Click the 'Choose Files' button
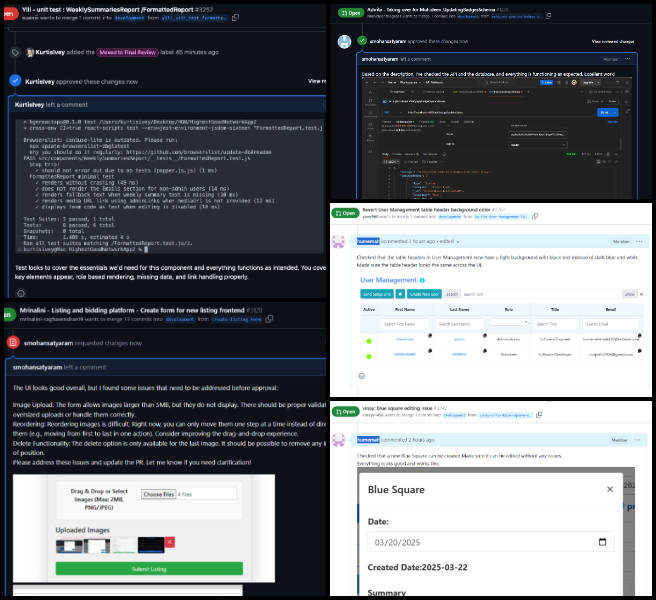656x600 pixels. pyautogui.click(x=159, y=494)
